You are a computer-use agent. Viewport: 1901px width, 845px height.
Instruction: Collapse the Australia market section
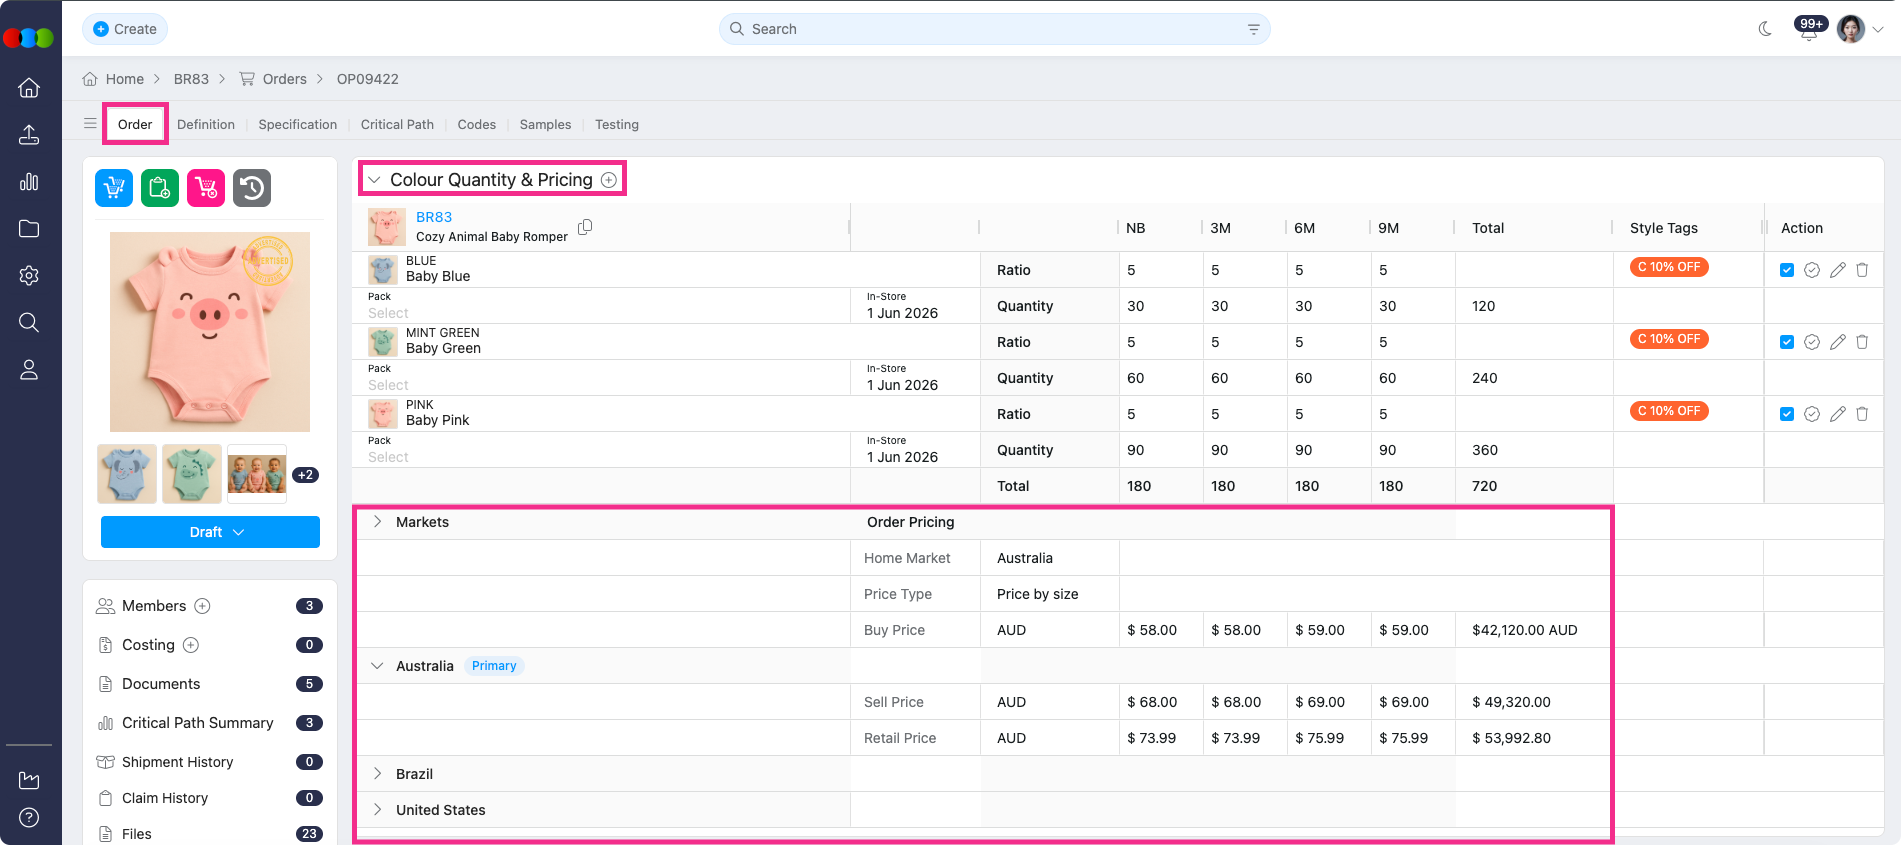[x=378, y=666]
